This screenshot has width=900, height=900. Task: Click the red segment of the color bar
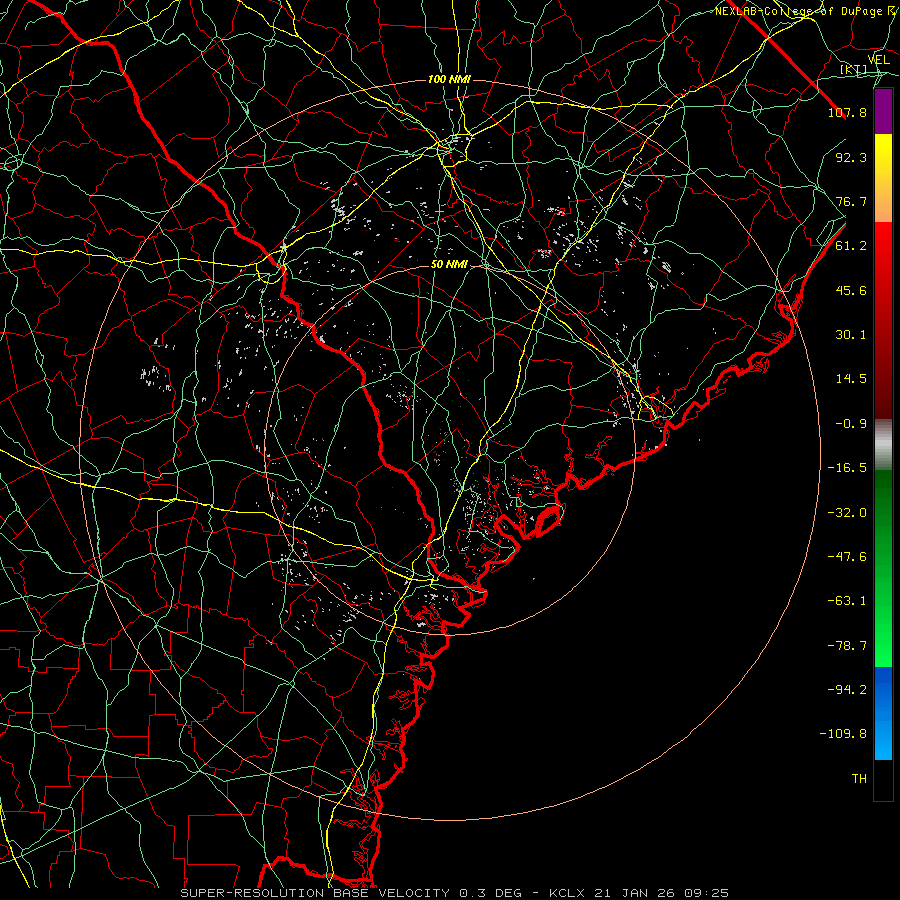click(x=883, y=320)
